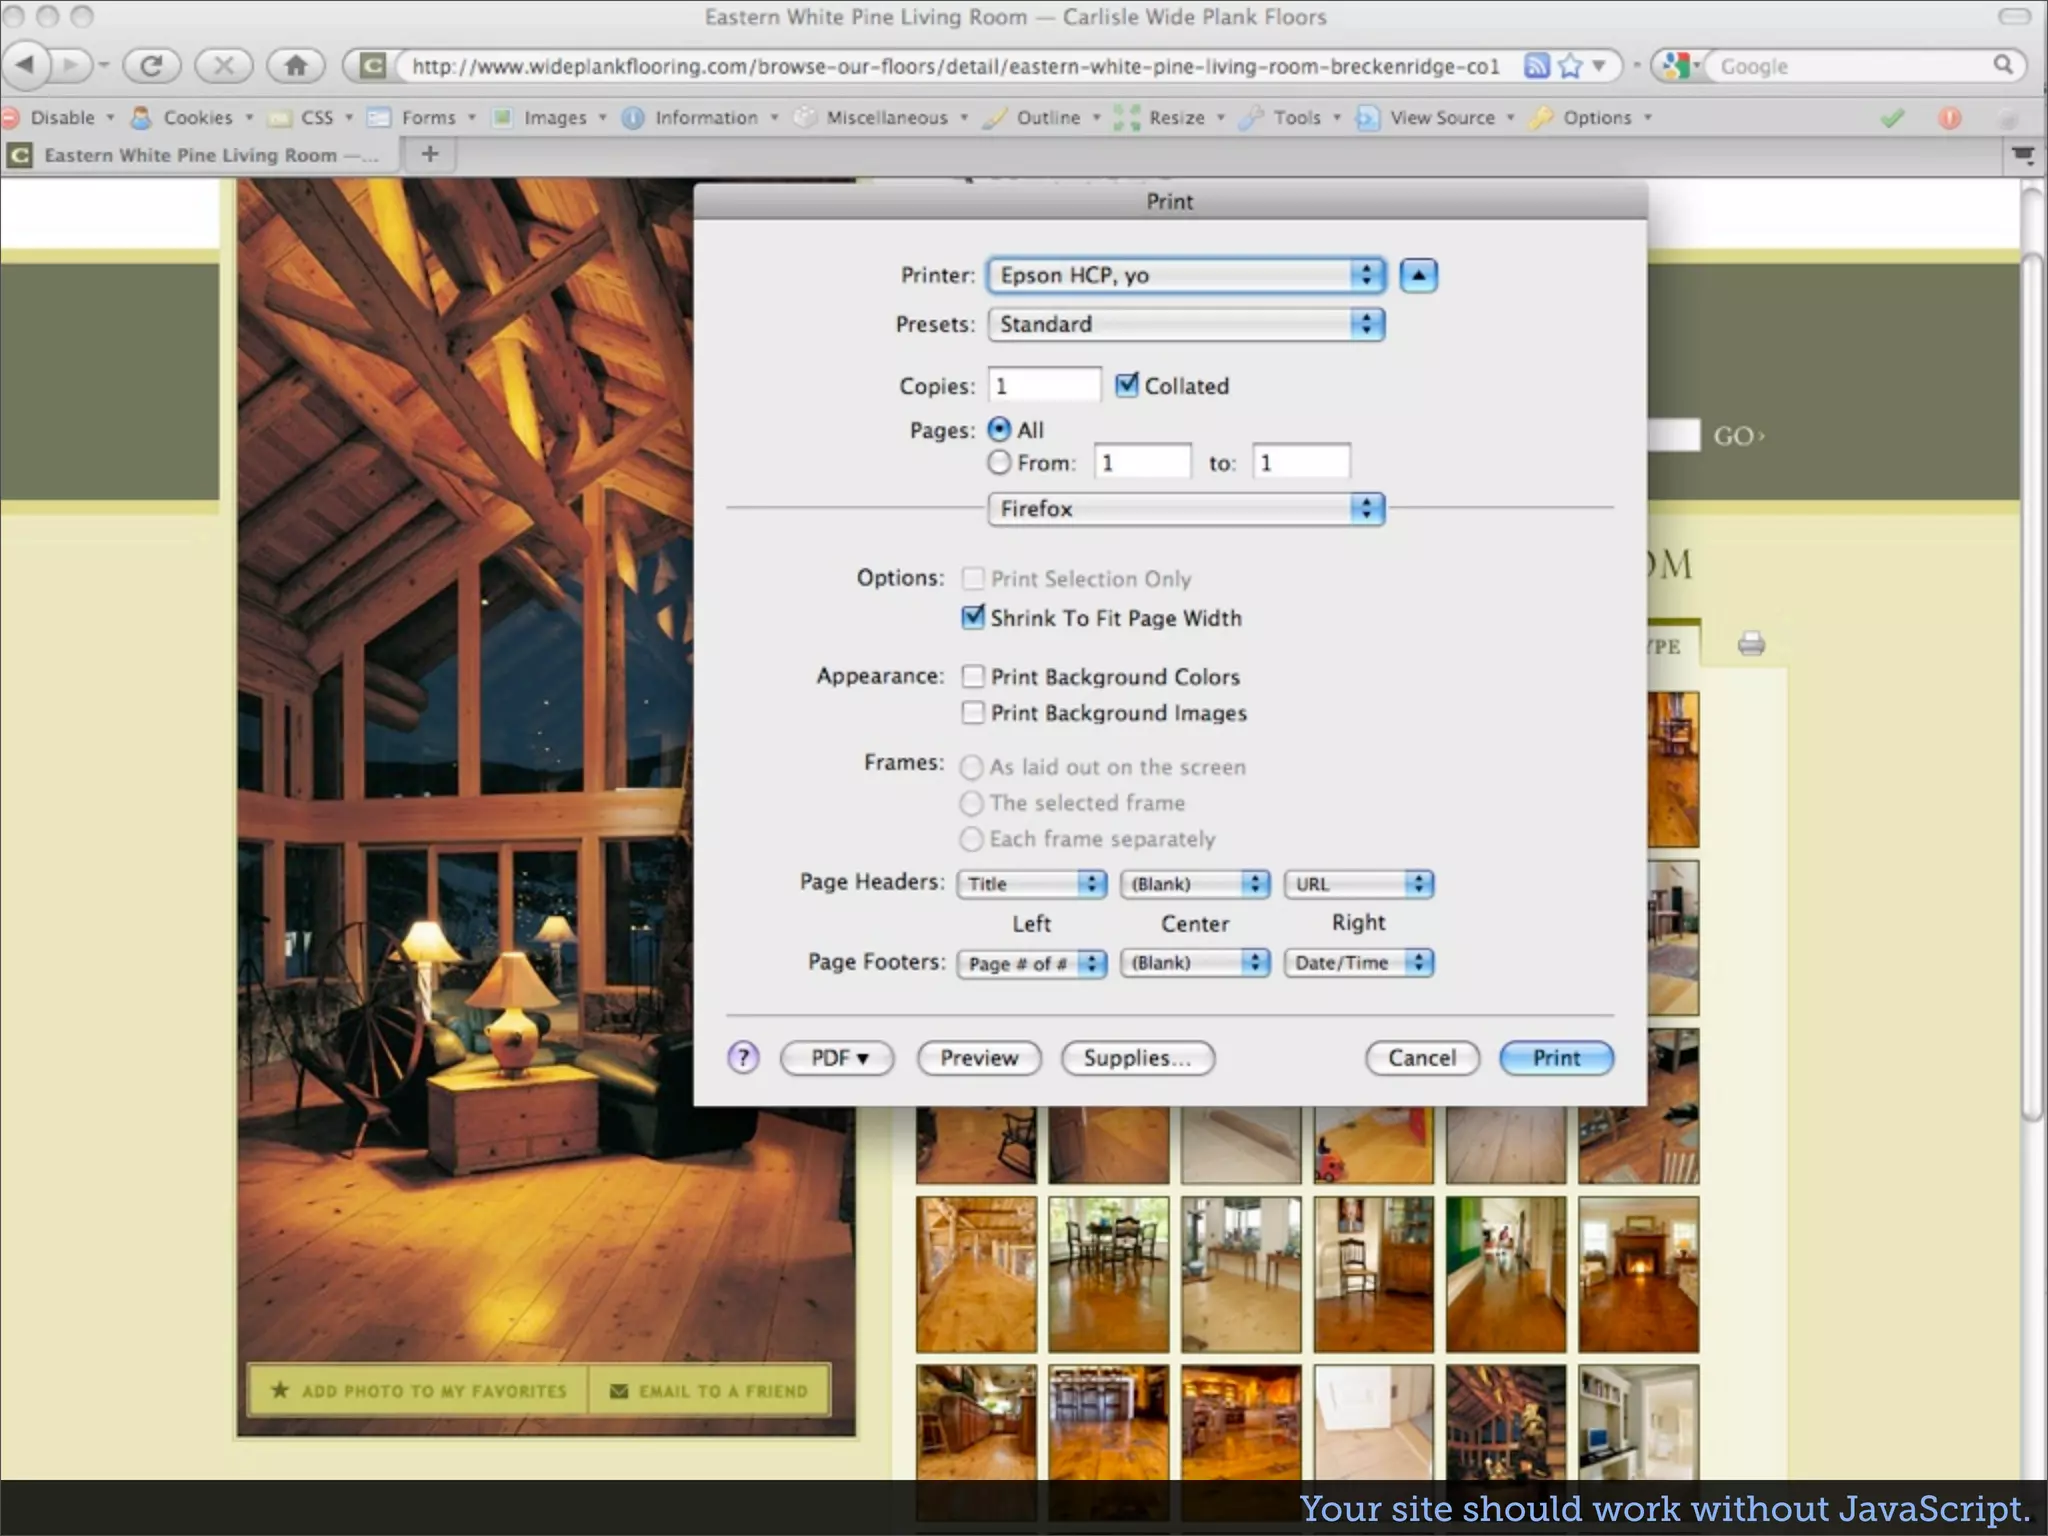Screen dimensions: 2048x1536
Task: Click the RSS feed icon in the address bar
Action: pos(1536,66)
